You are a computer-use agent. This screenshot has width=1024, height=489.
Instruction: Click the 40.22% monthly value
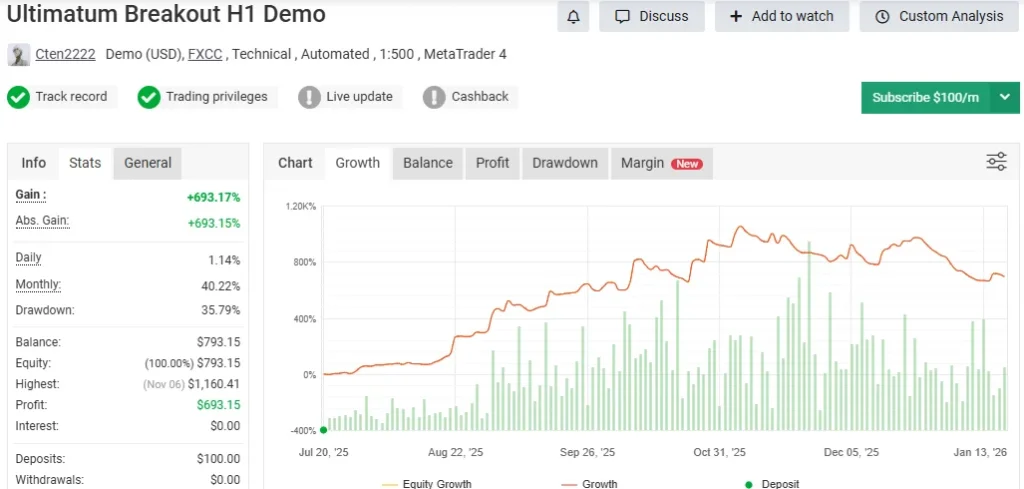click(x=221, y=287)
